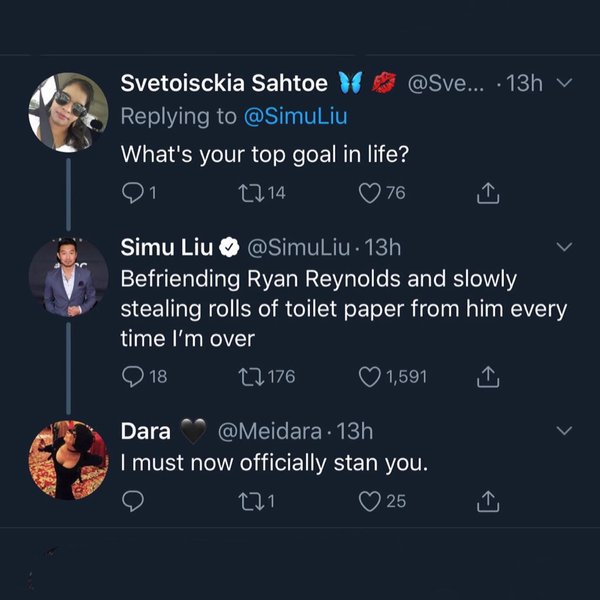Share Simu Liu's tweet

tap(488, 376)
